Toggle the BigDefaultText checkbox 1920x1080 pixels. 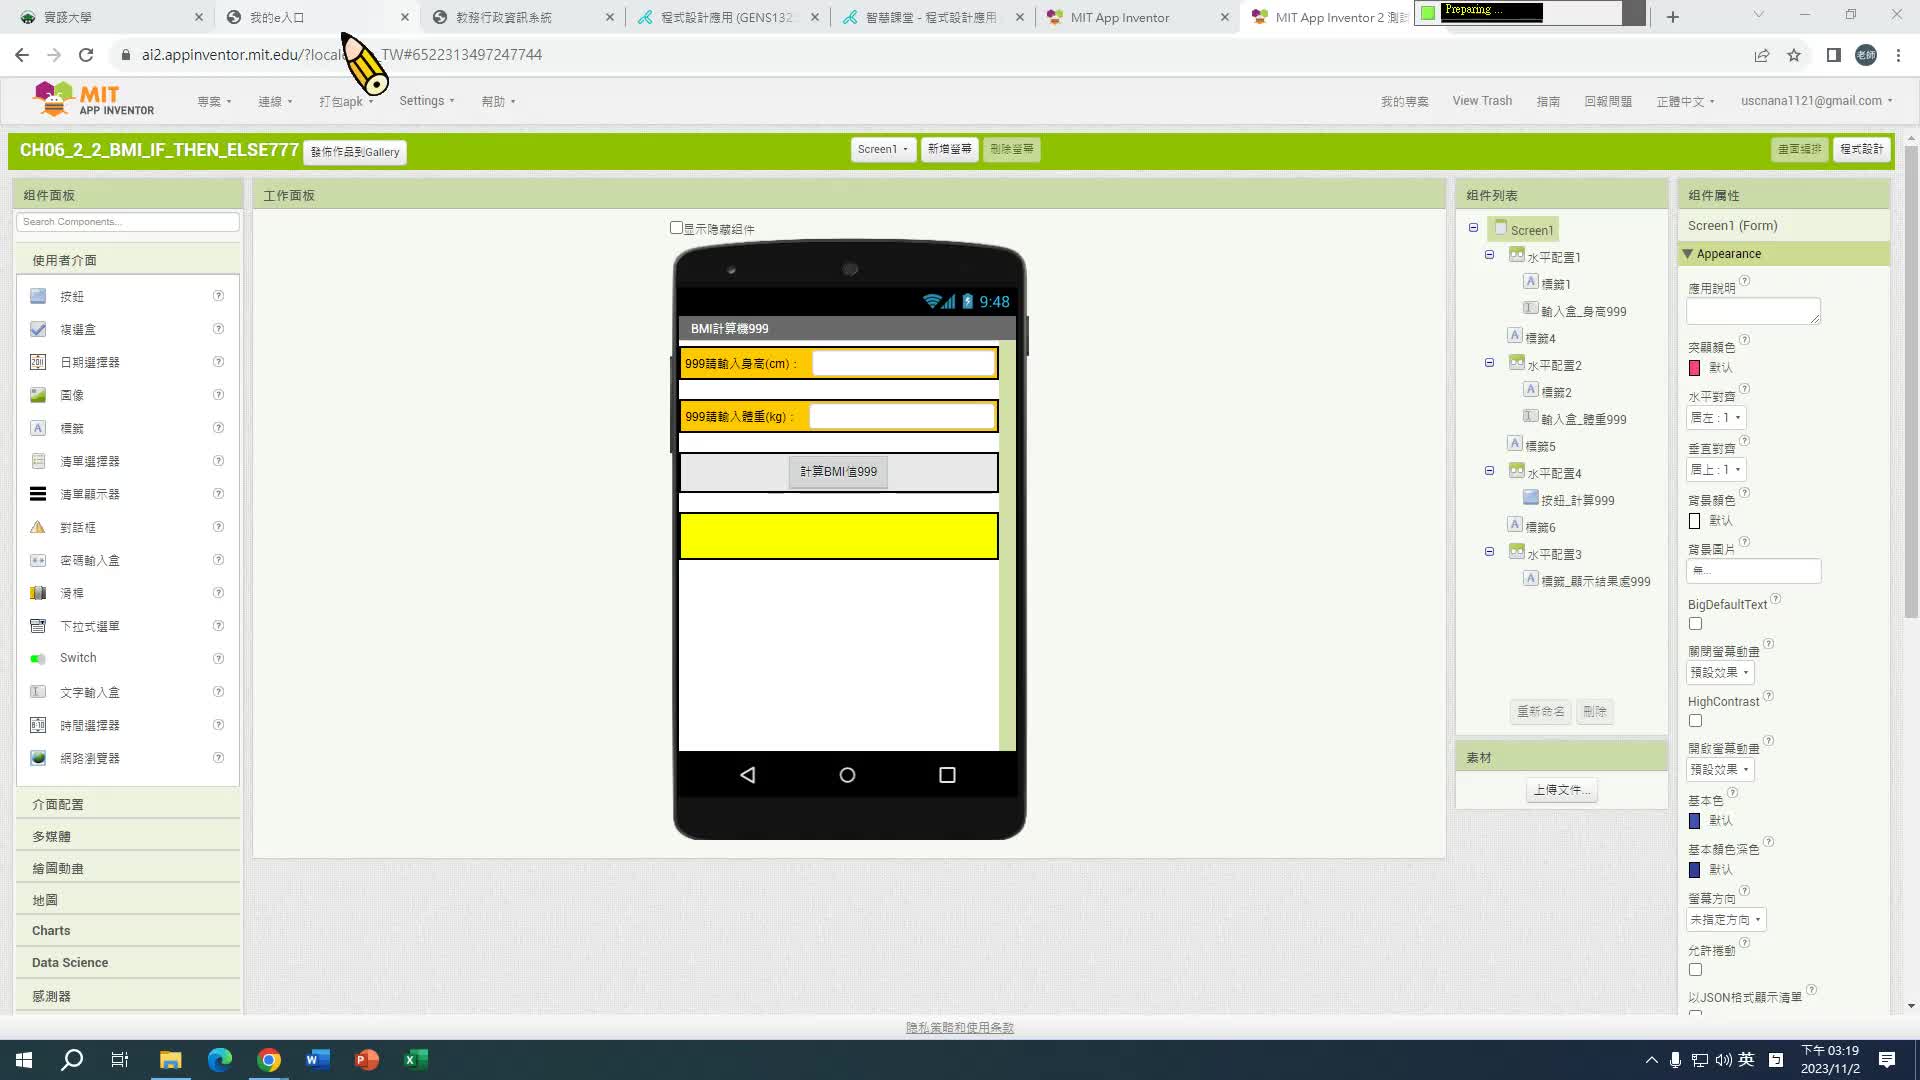pos(1695,624)
